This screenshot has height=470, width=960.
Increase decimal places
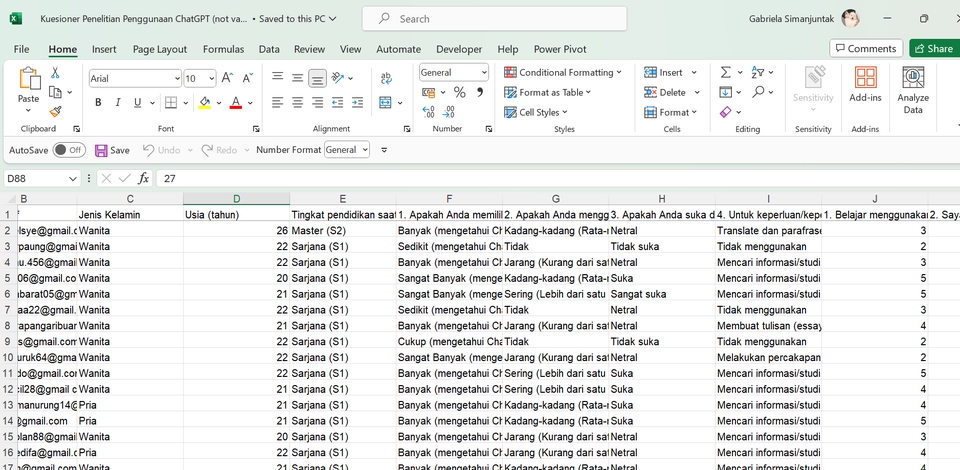tap(429, 112)
